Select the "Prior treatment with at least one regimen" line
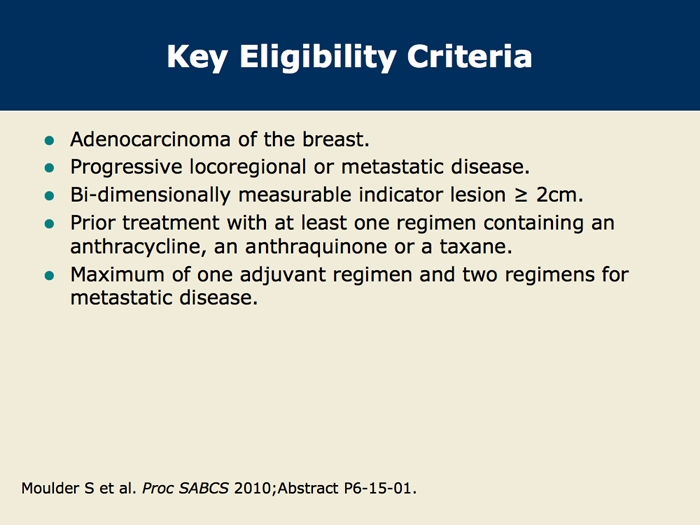This screenshot has height=525, width=700. (342, 221)
